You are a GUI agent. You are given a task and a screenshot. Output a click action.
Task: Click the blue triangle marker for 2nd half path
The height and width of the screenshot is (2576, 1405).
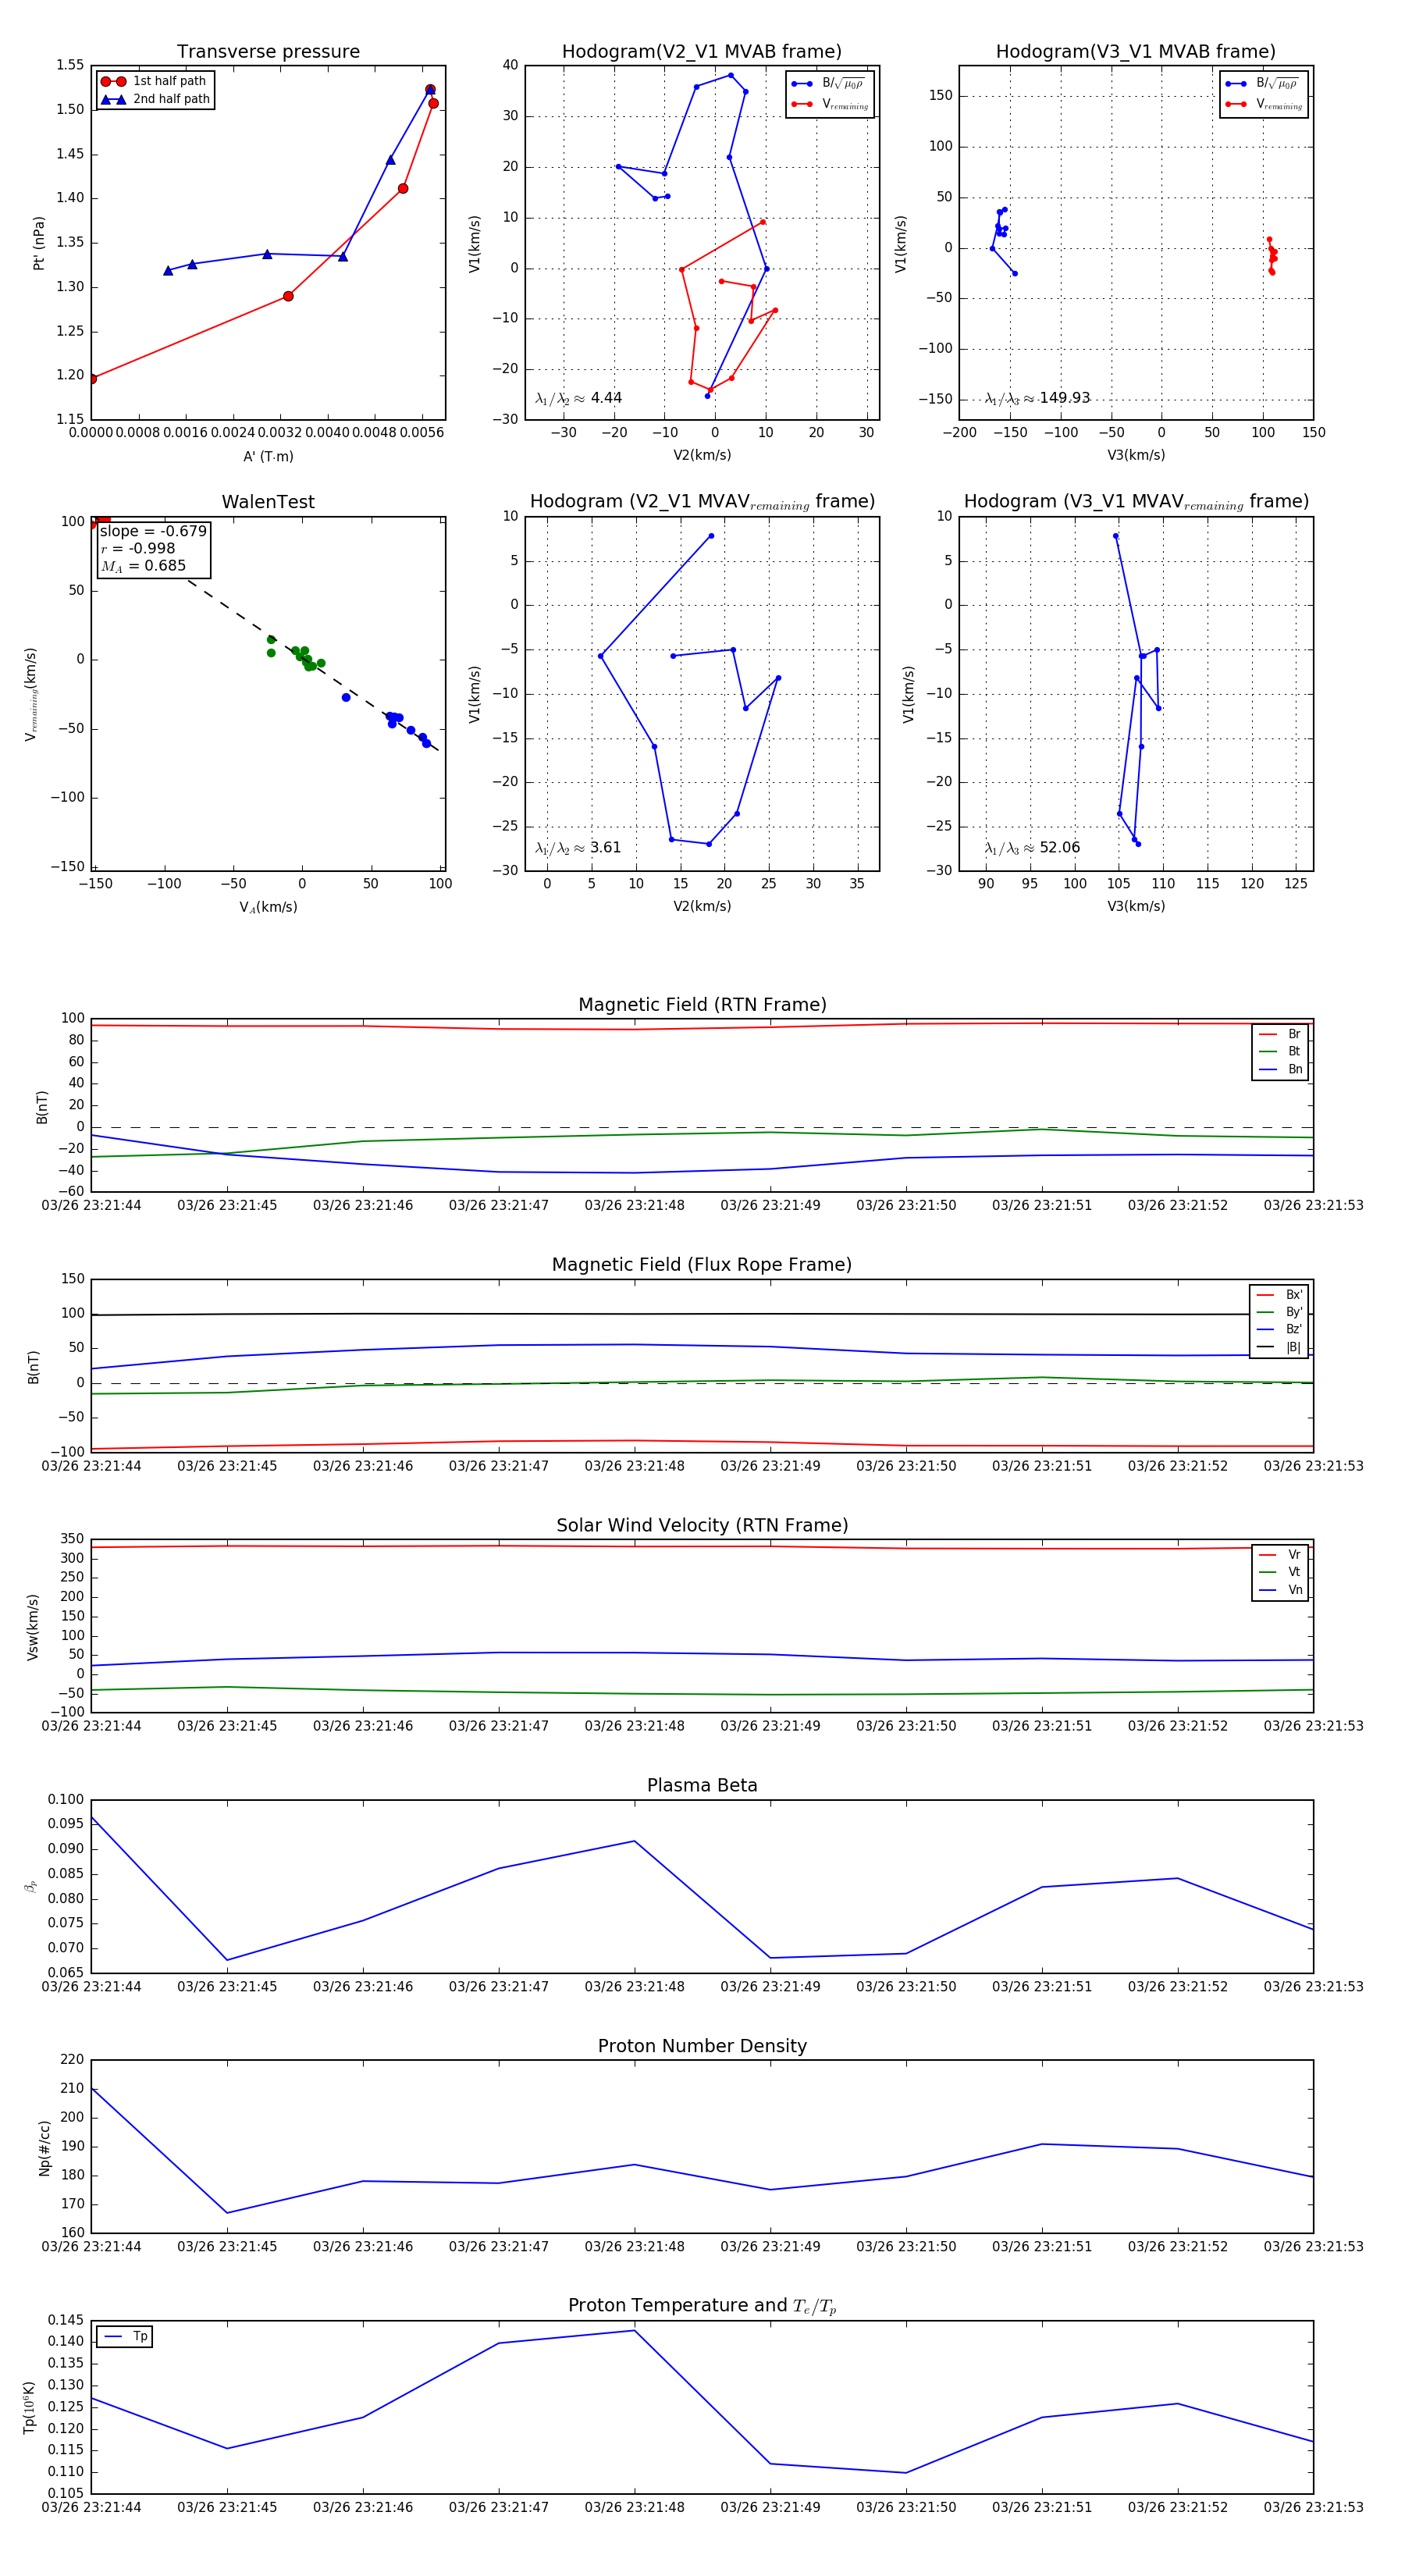[113, 99]
